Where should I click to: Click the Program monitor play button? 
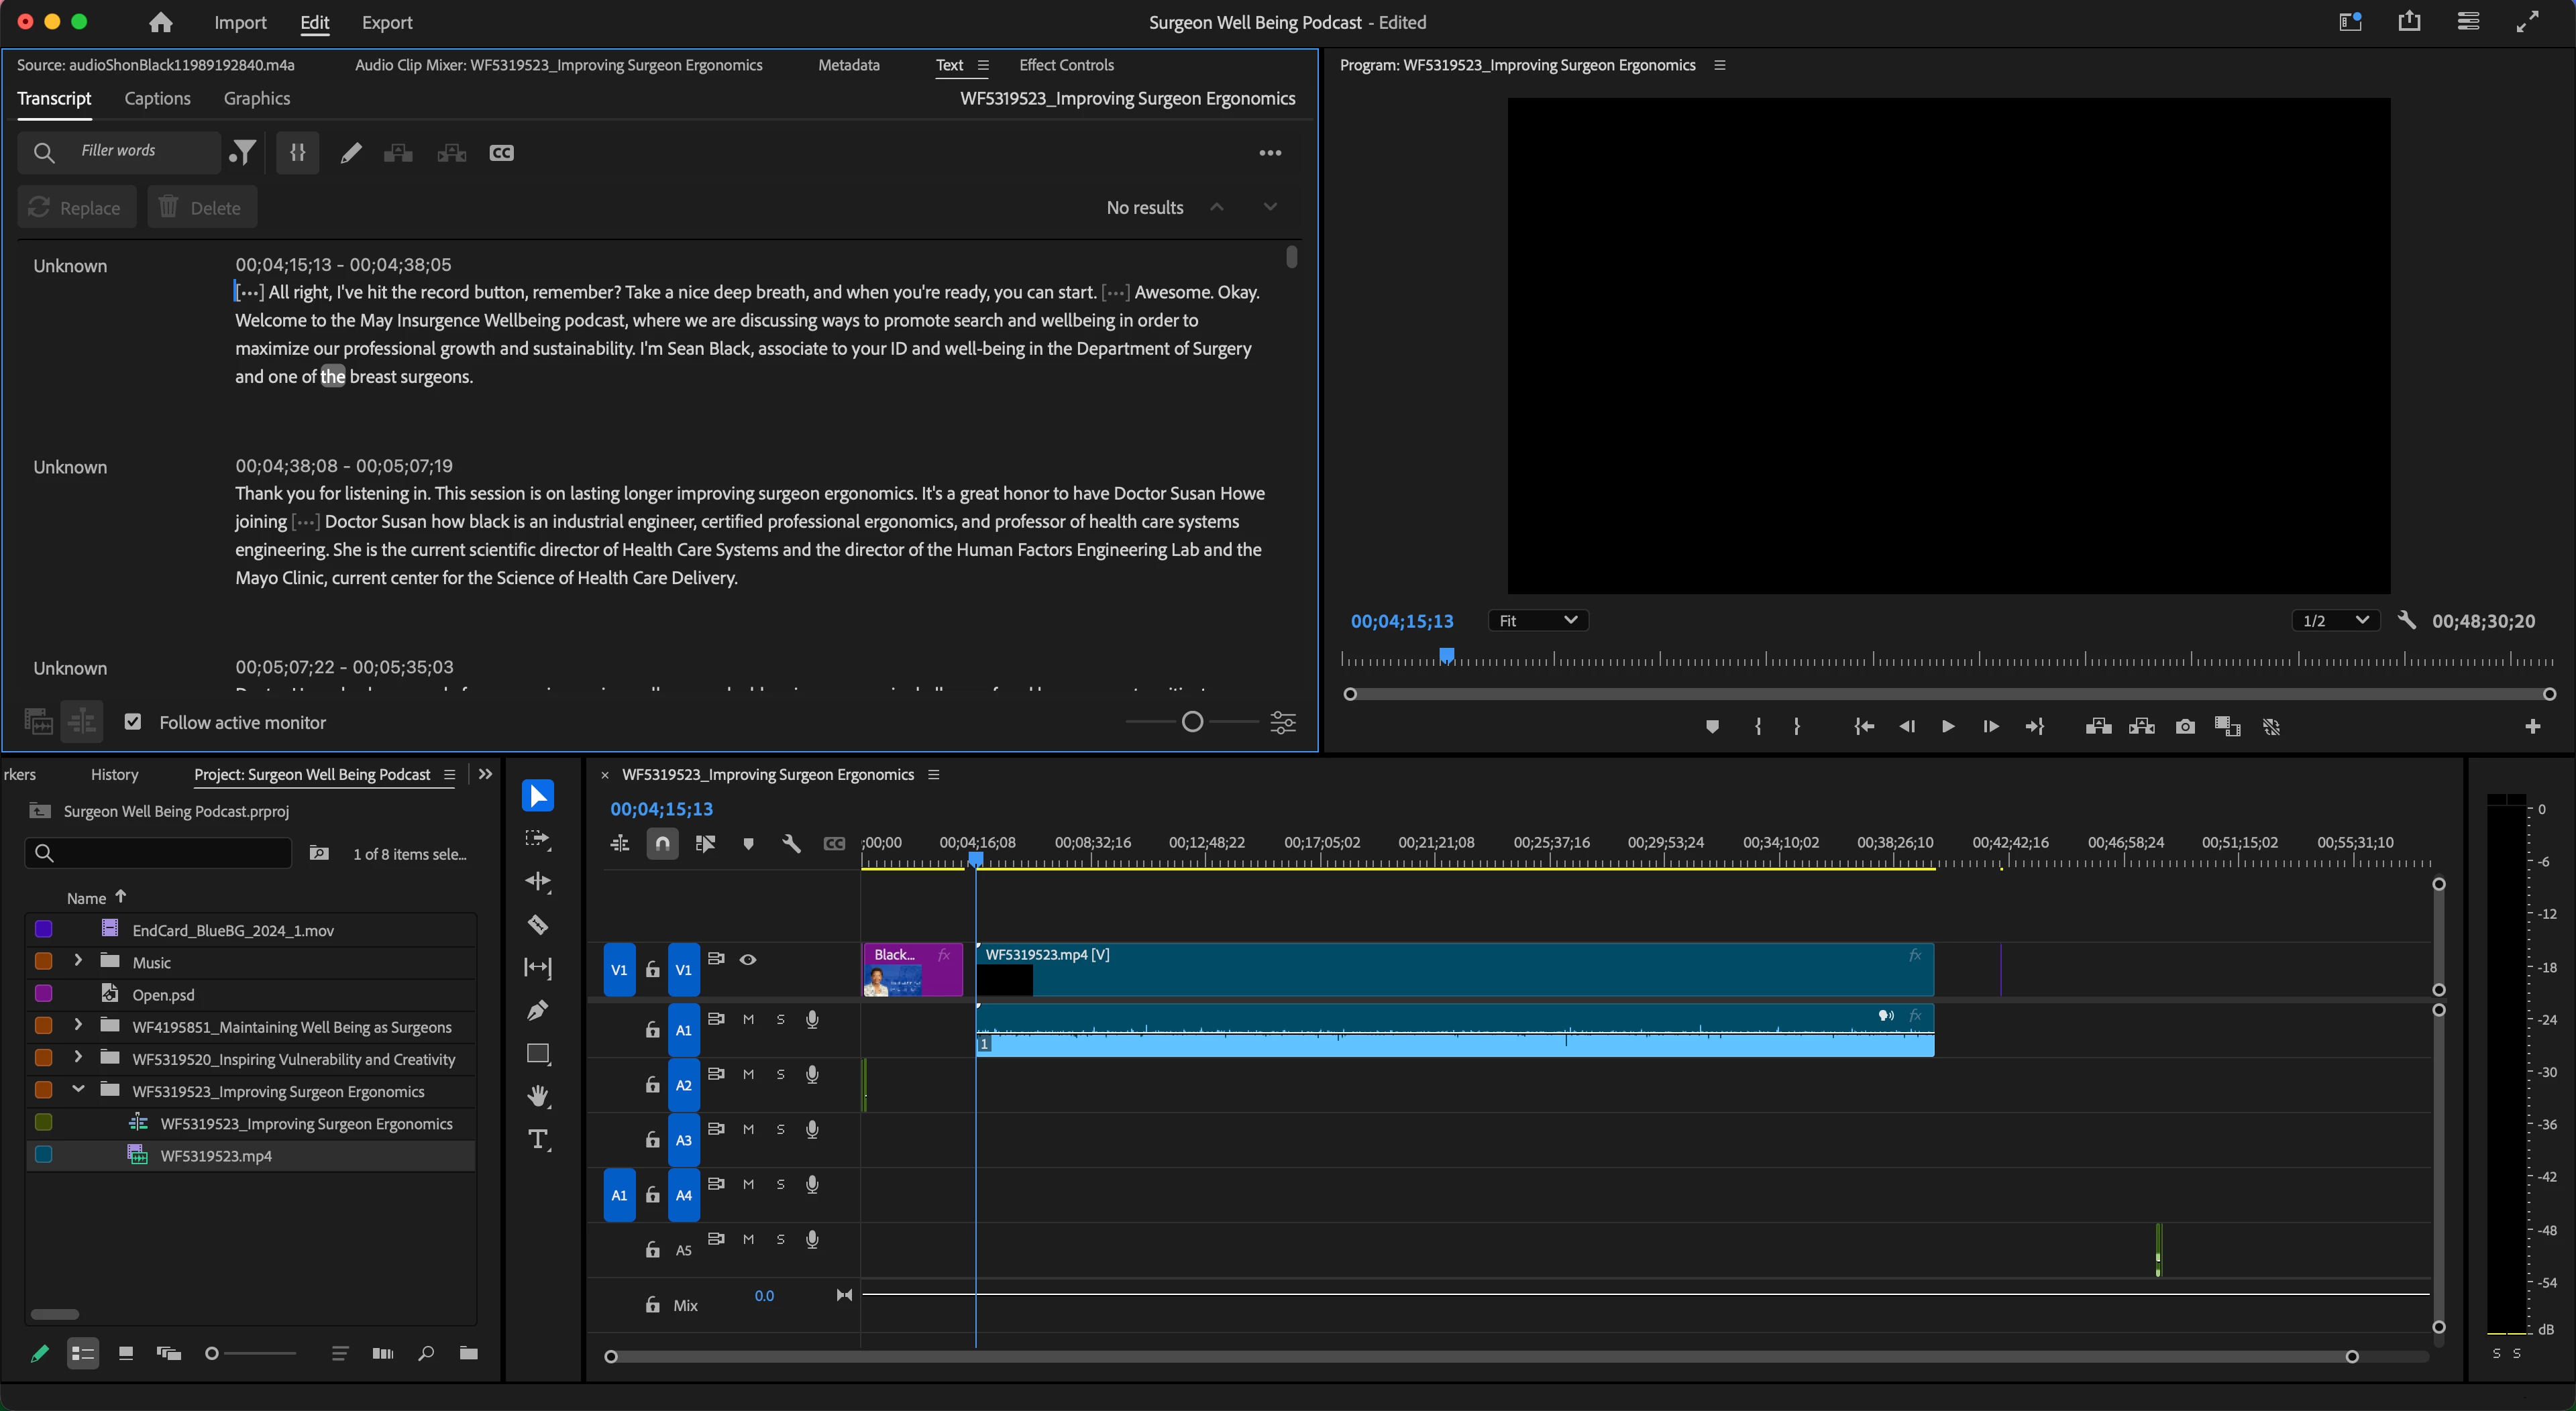click(1947, 727)
